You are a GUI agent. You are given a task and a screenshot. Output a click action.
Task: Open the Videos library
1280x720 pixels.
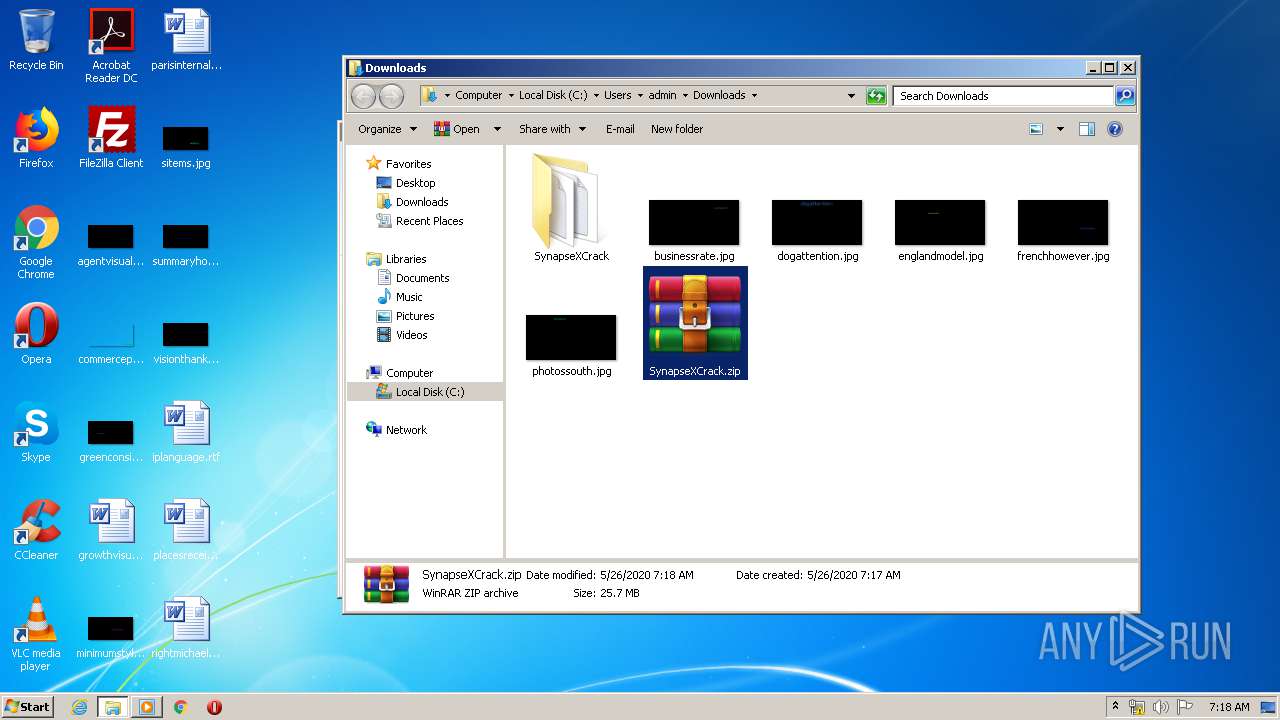(x=411, y=335)
